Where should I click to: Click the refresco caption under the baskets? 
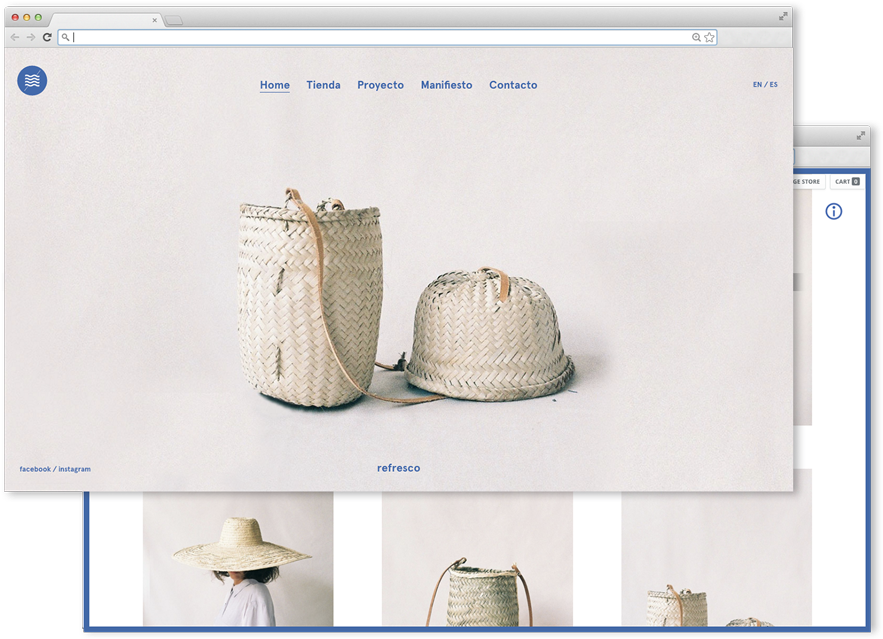(x=398, y=467)
